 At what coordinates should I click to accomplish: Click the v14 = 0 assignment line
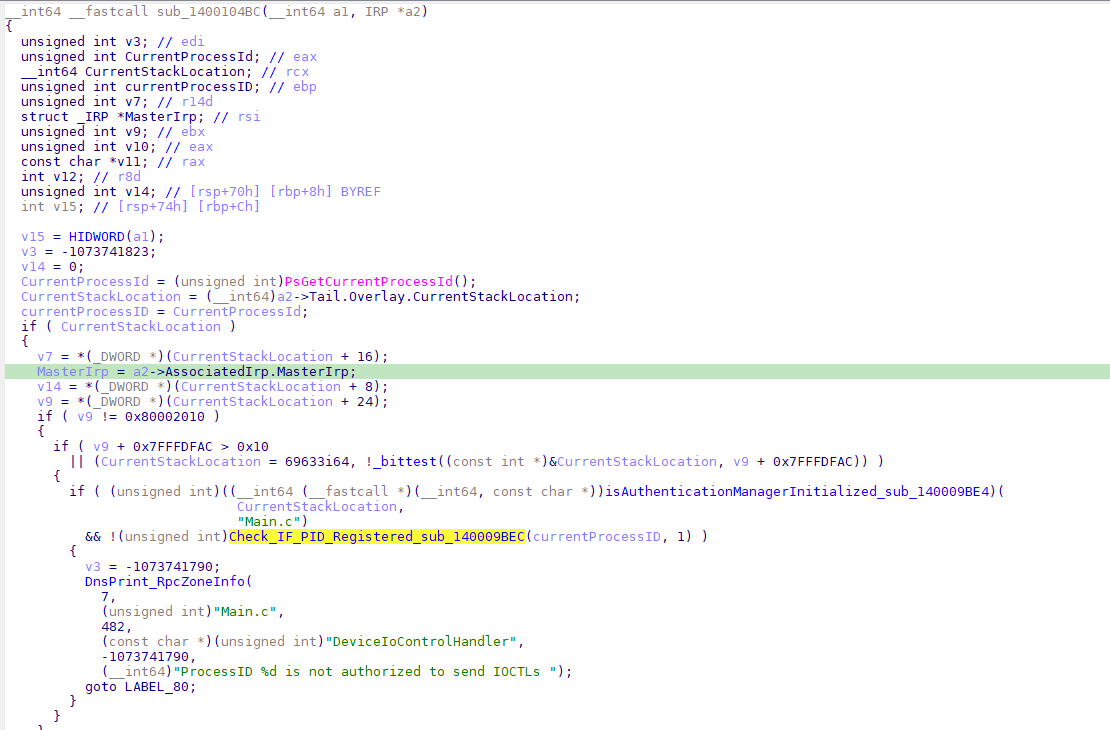pyautogui.click(x=52, y=266)
